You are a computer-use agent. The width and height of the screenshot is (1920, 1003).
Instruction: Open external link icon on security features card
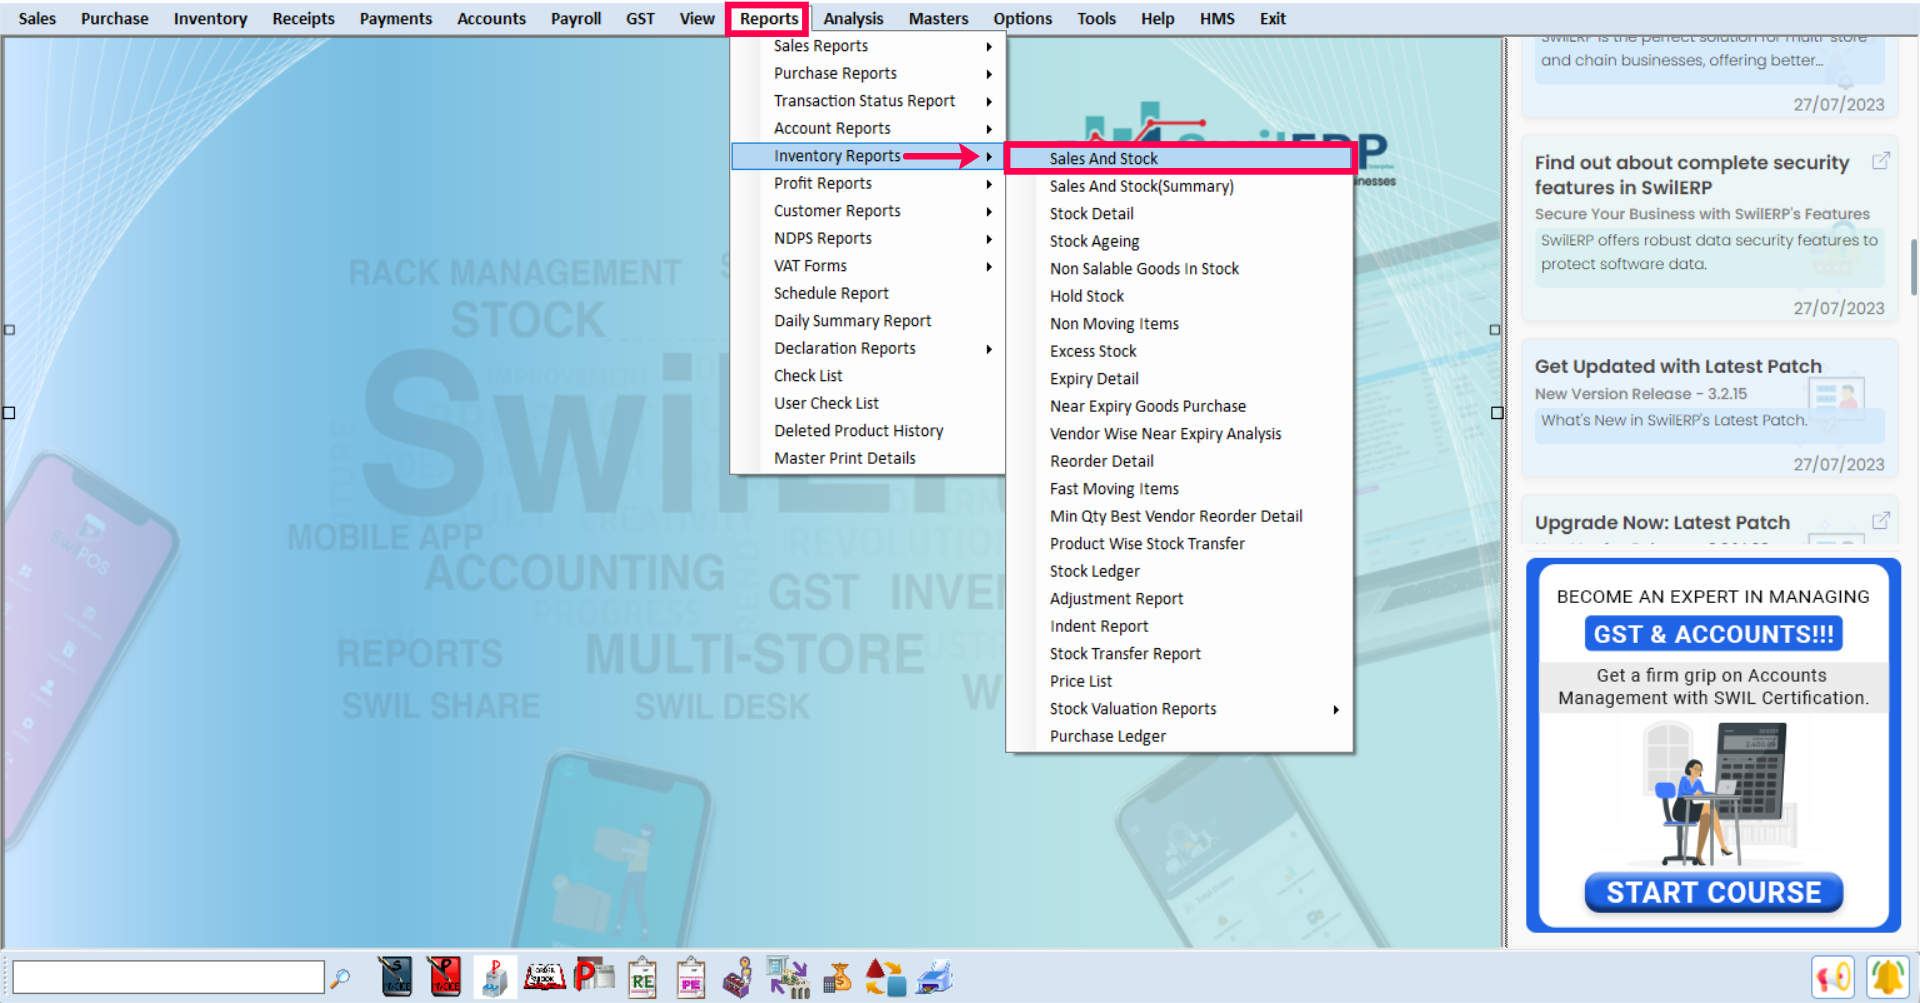(x=1880, y=161)
